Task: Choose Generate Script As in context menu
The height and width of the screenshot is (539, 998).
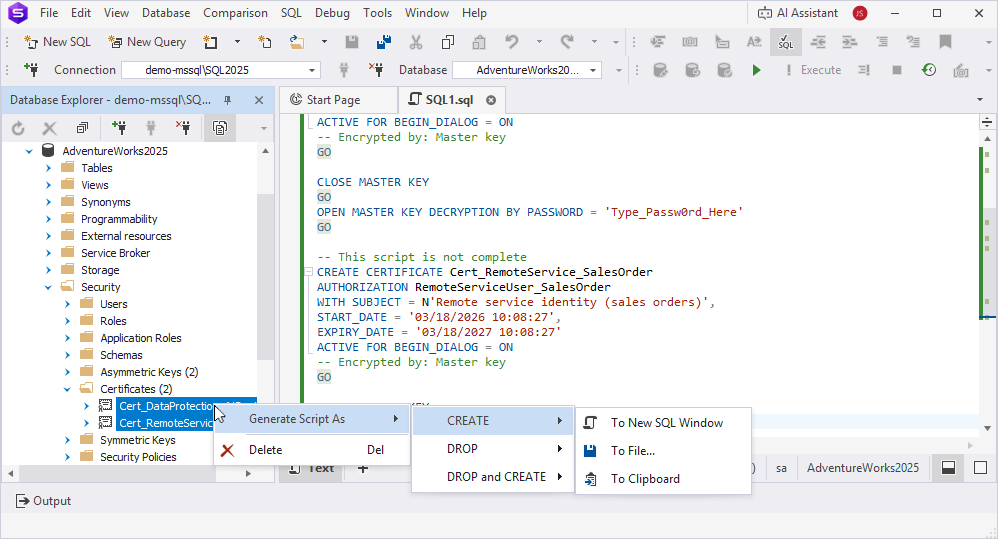Action: tap(311, 419)
